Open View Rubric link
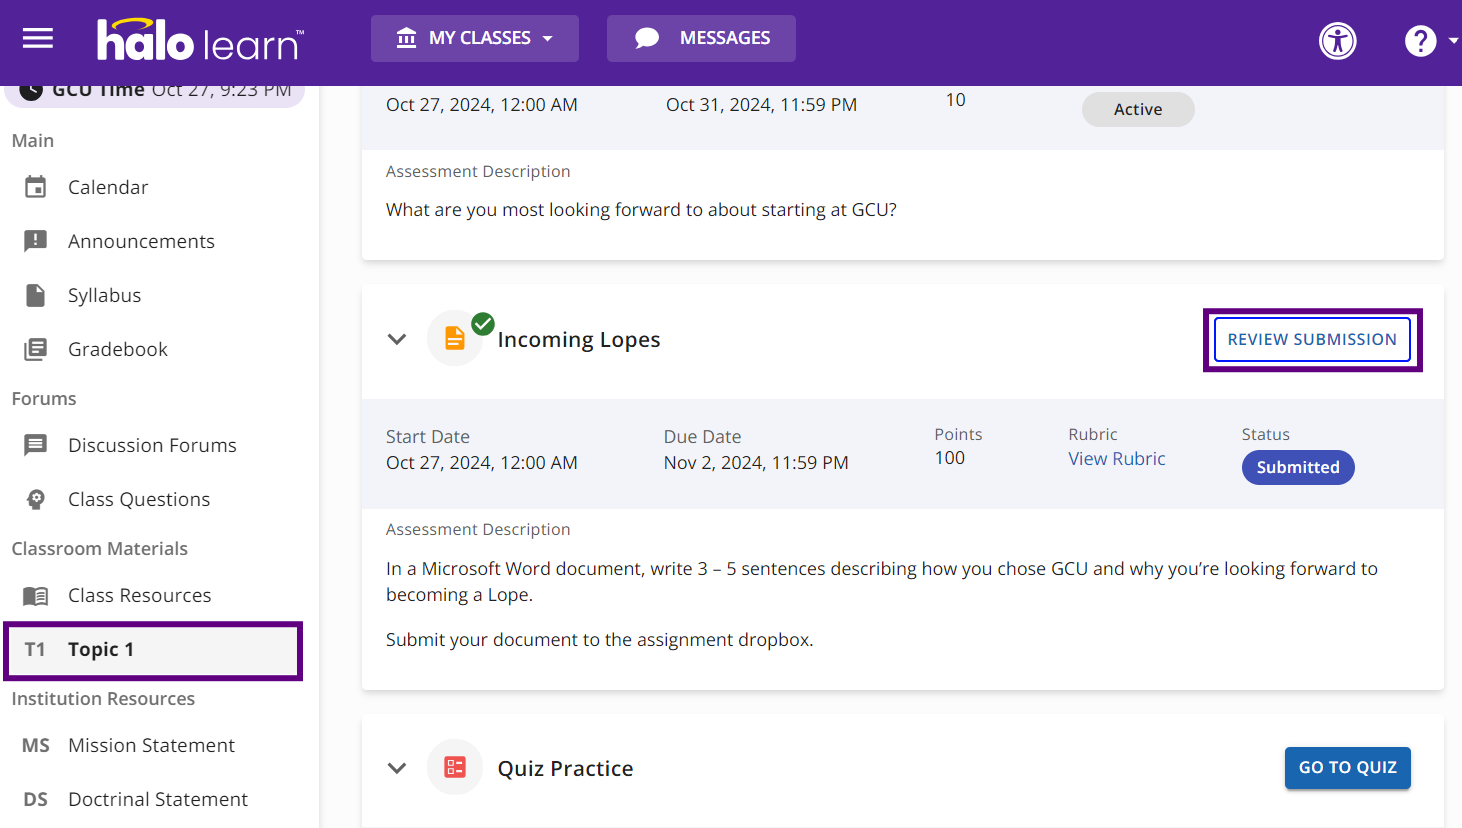Screen dimensions: 1462x828 coord(1117,458)
